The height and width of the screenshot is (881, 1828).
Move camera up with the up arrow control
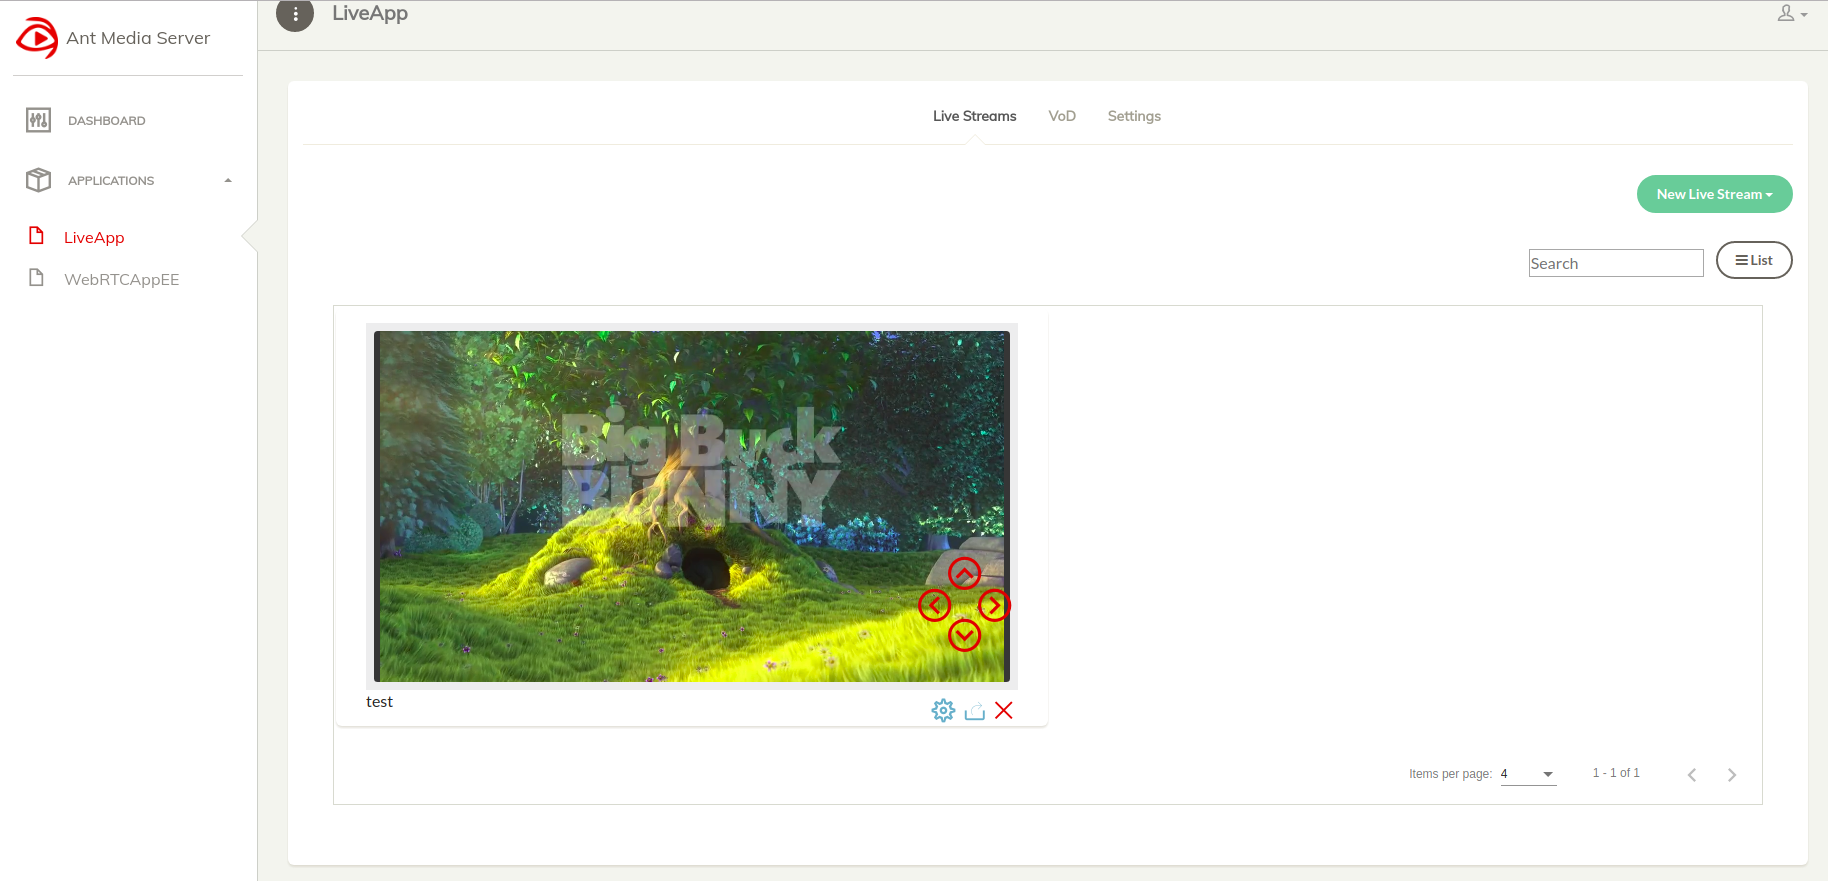point(964,573)
